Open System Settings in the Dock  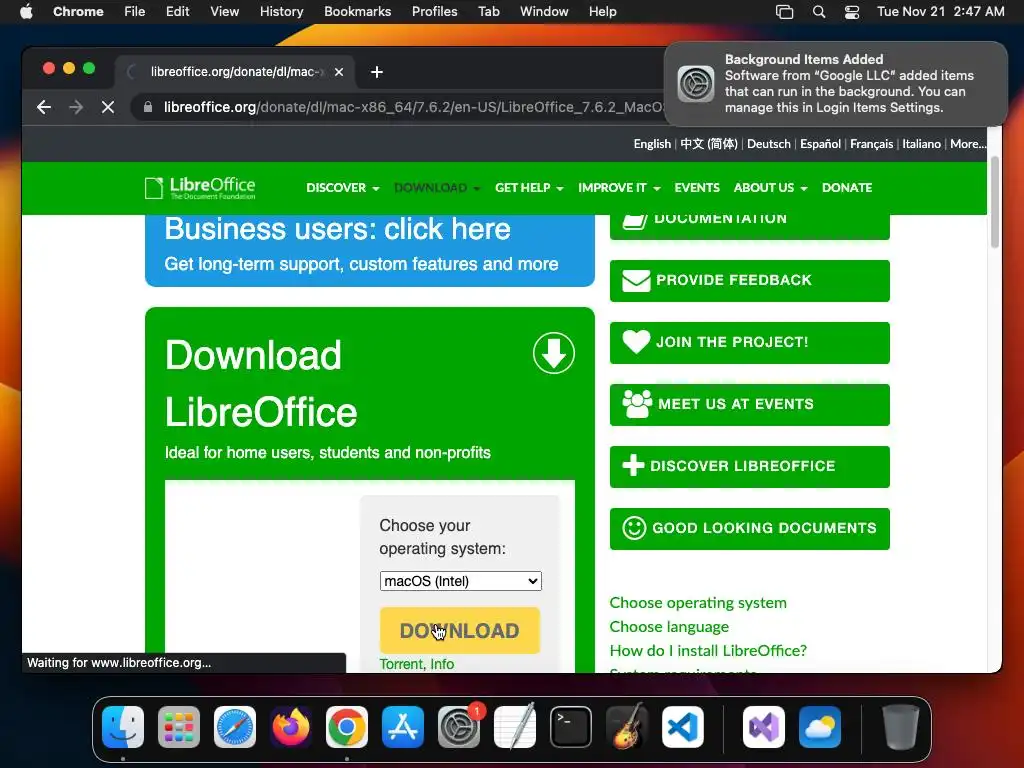(458, 727)
